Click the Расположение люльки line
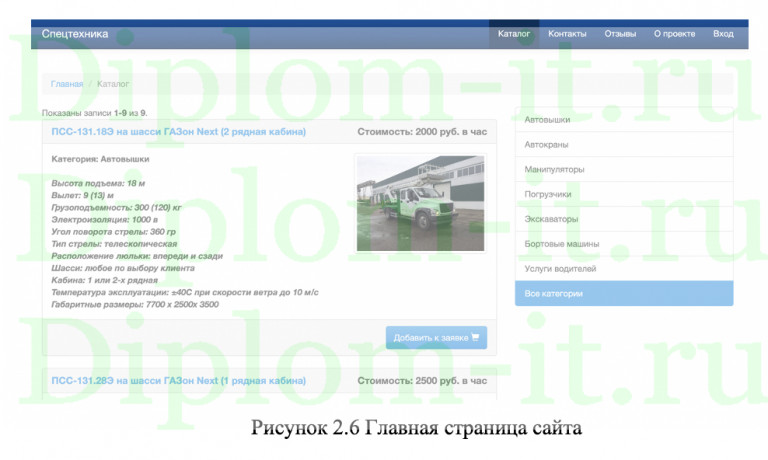Screen dimensions: 768x460 137,256
